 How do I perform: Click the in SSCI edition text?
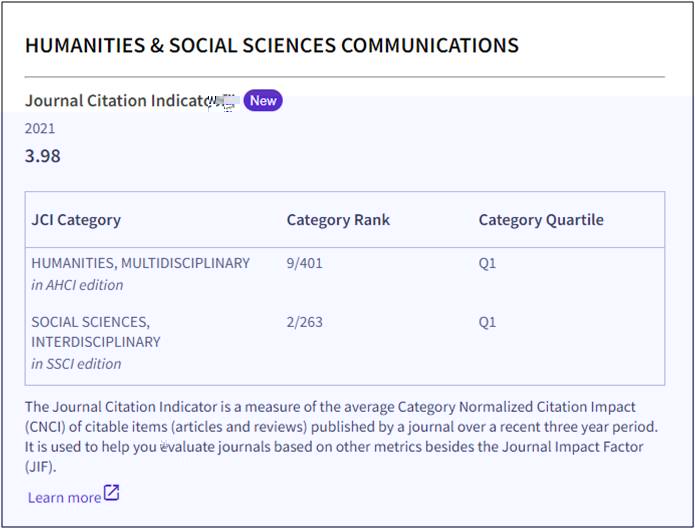(x=76, y=364)
